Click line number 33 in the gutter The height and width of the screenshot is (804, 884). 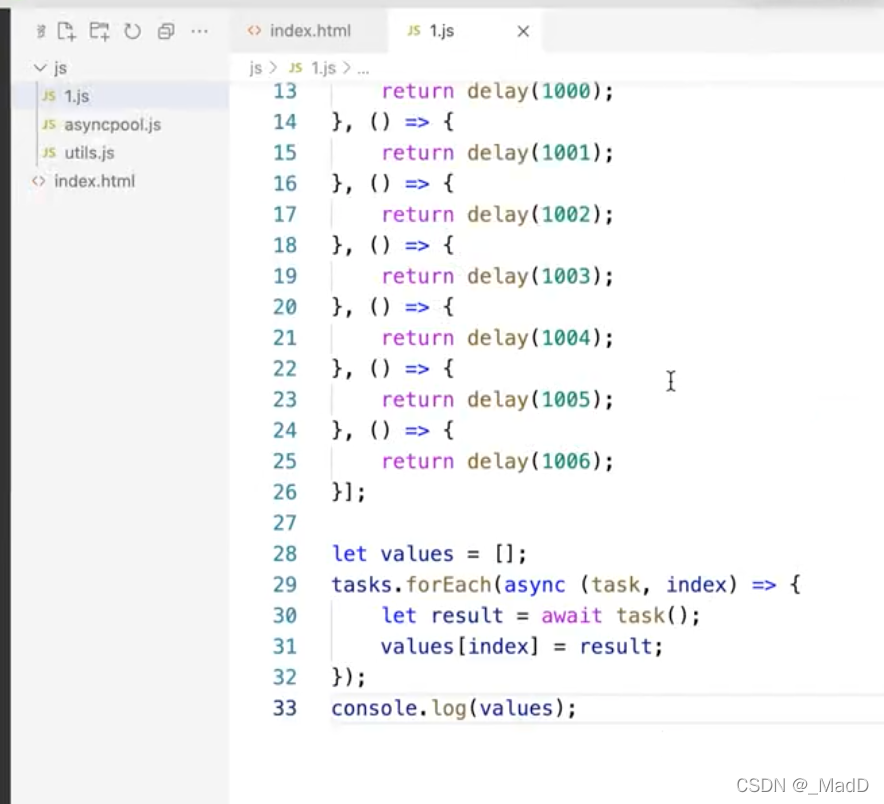point(285,708)
